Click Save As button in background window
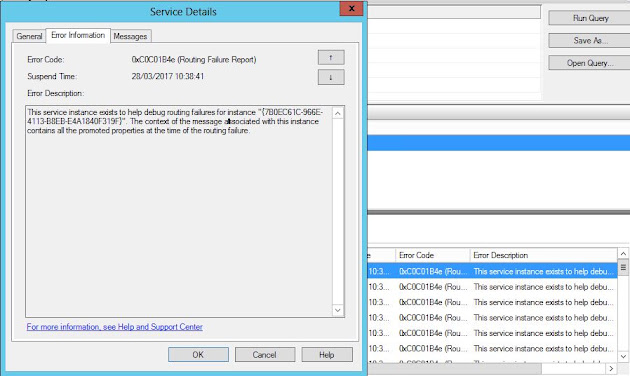The height and width of the screenshot is (376, 630). click(x=590, y=41)
